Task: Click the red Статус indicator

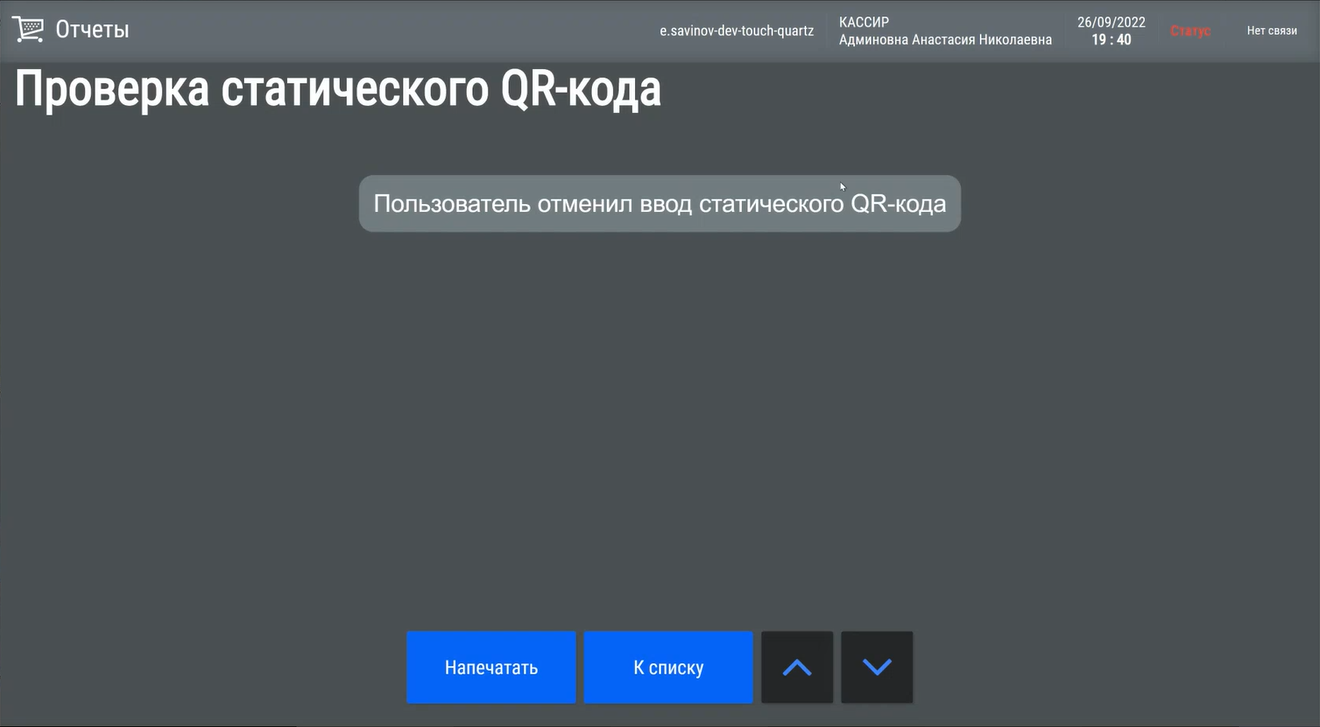Action: (1190, 31)
